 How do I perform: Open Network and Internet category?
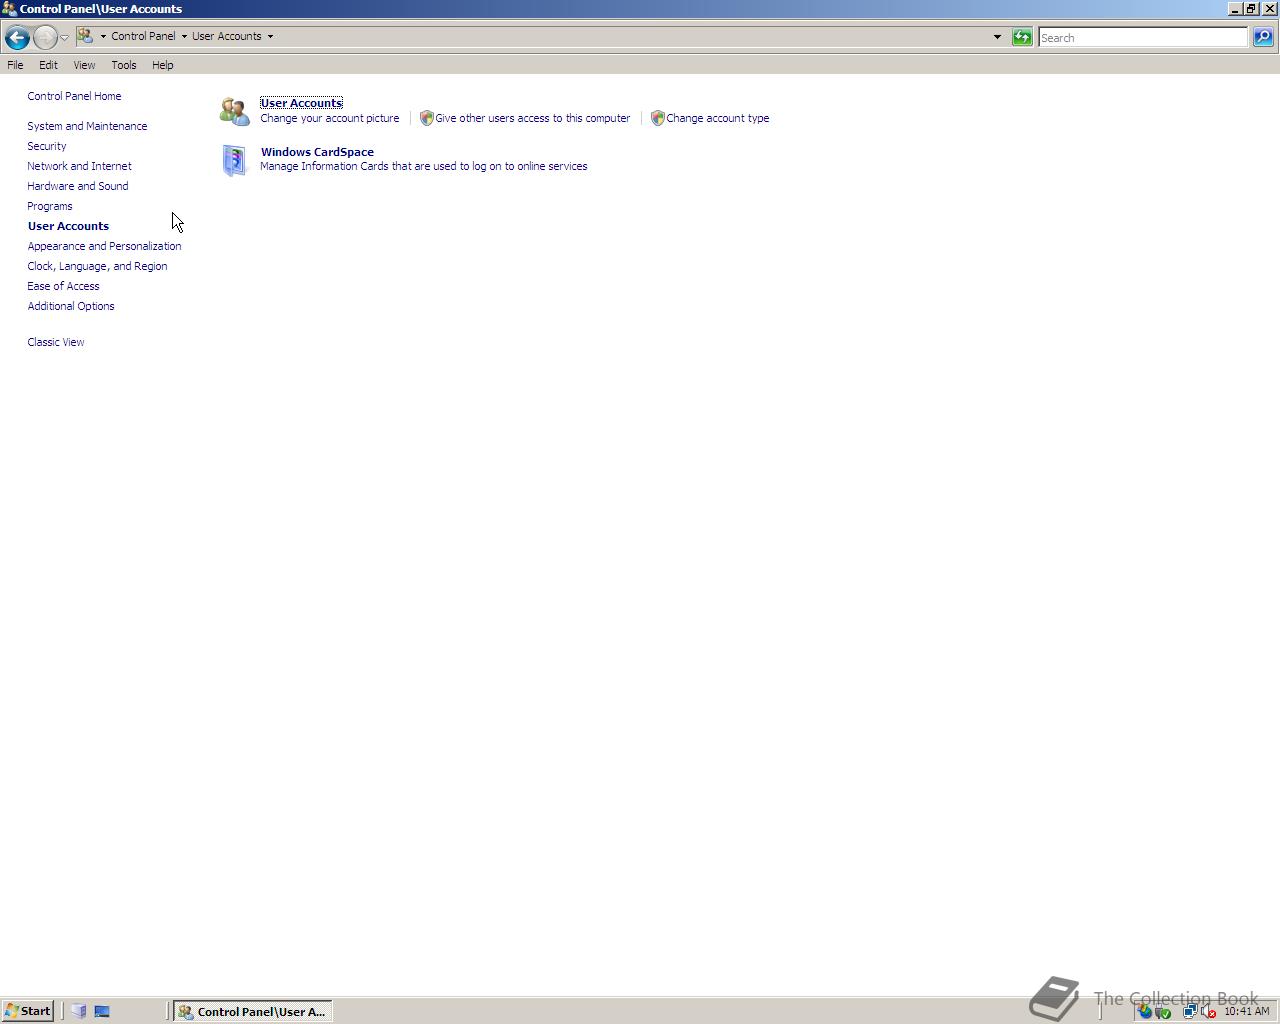[x=79, y=166]
